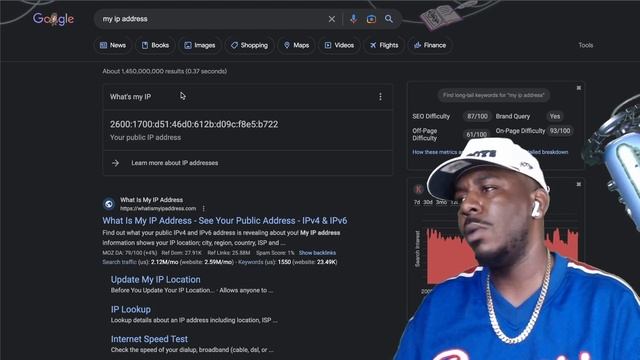Click the 2600:1700:d51 public IP address text

pos(194,124)
